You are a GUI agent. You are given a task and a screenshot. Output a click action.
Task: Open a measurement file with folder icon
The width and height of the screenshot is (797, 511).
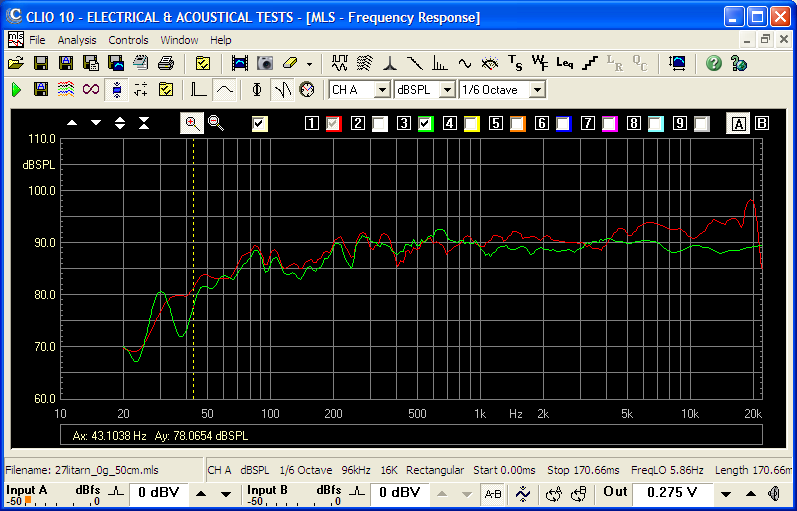pyautogui.click(x=16, y=64)
